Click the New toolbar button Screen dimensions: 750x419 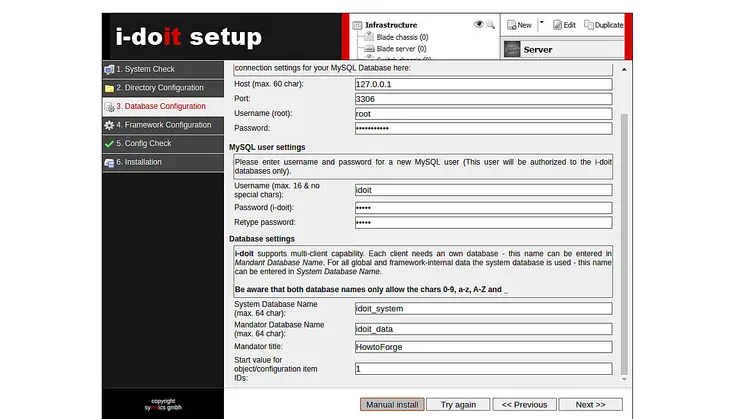[x=519, y=25]
